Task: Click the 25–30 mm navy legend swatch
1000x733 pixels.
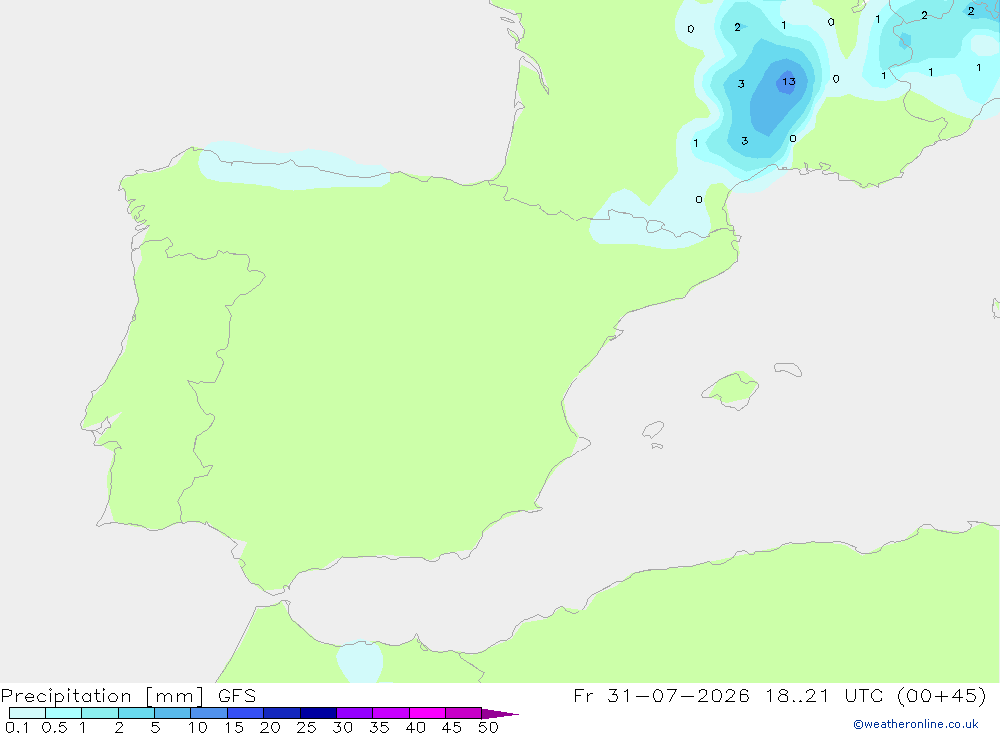Action: [x=318, y=713]
